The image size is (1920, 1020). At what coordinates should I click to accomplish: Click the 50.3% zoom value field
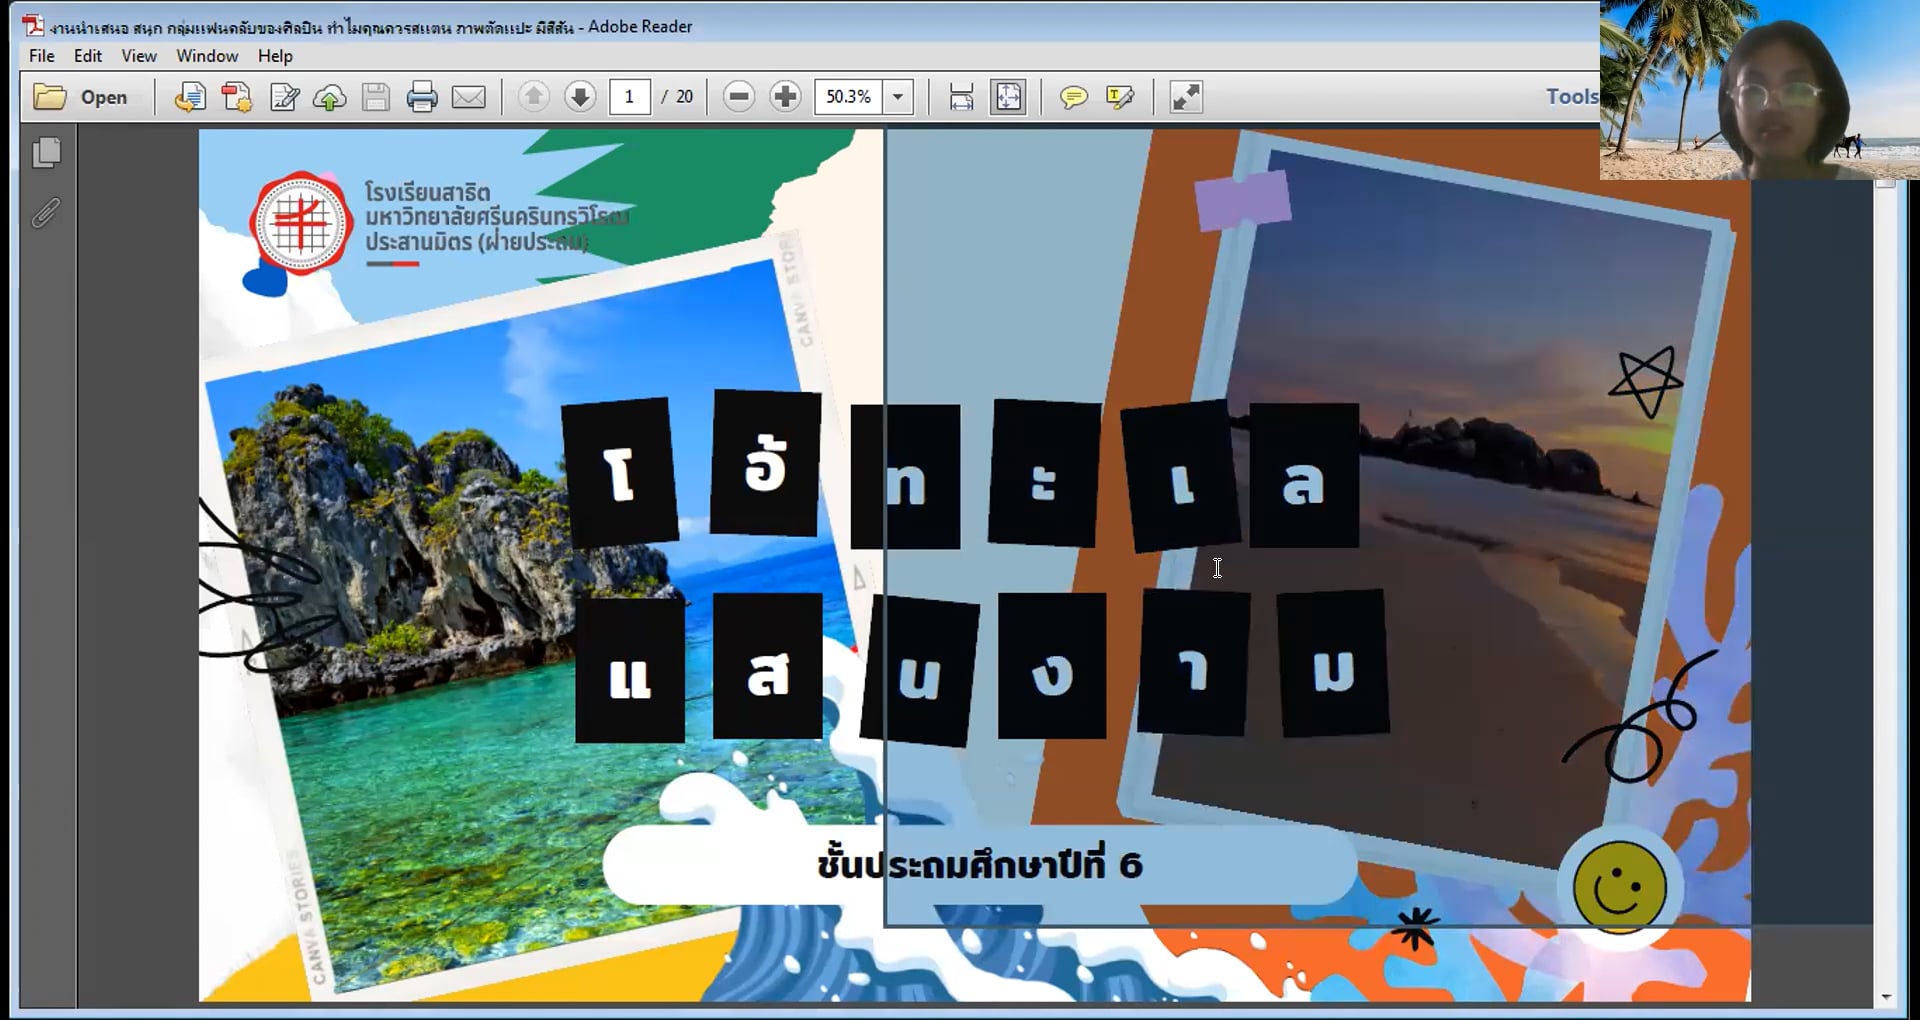(x=849, y=97)
